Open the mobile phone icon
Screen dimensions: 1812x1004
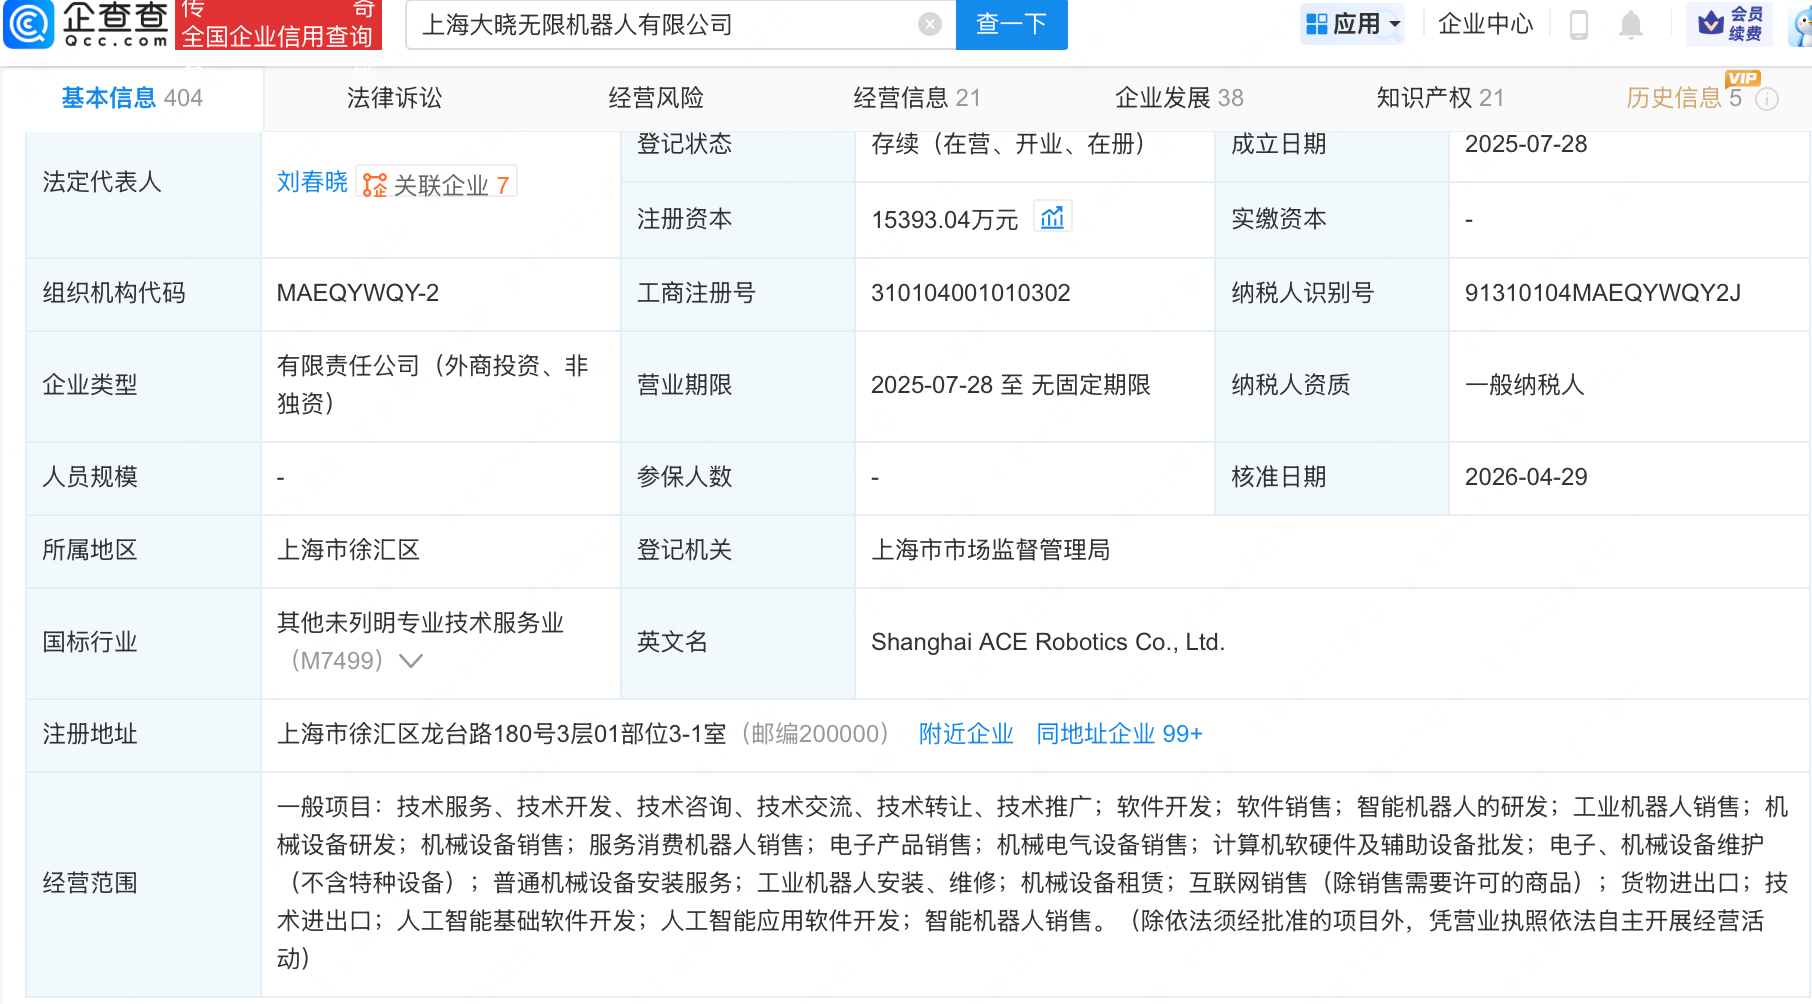(x=1579, y=24)
